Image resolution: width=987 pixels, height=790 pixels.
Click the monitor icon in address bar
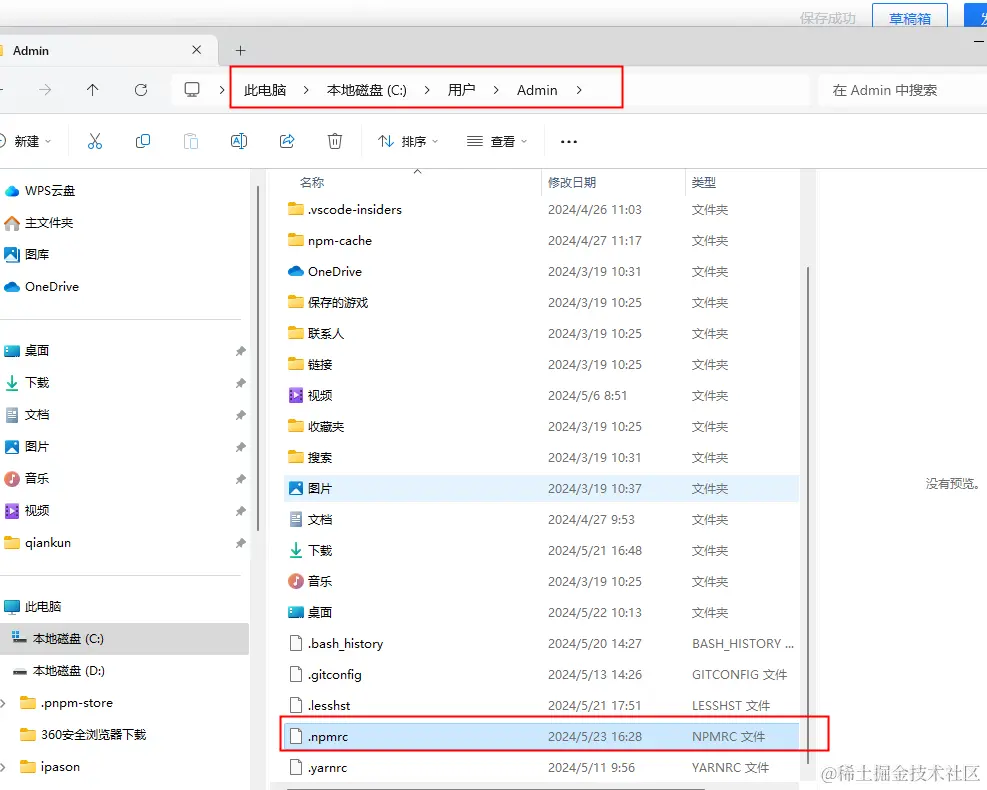tap(192, 89)
